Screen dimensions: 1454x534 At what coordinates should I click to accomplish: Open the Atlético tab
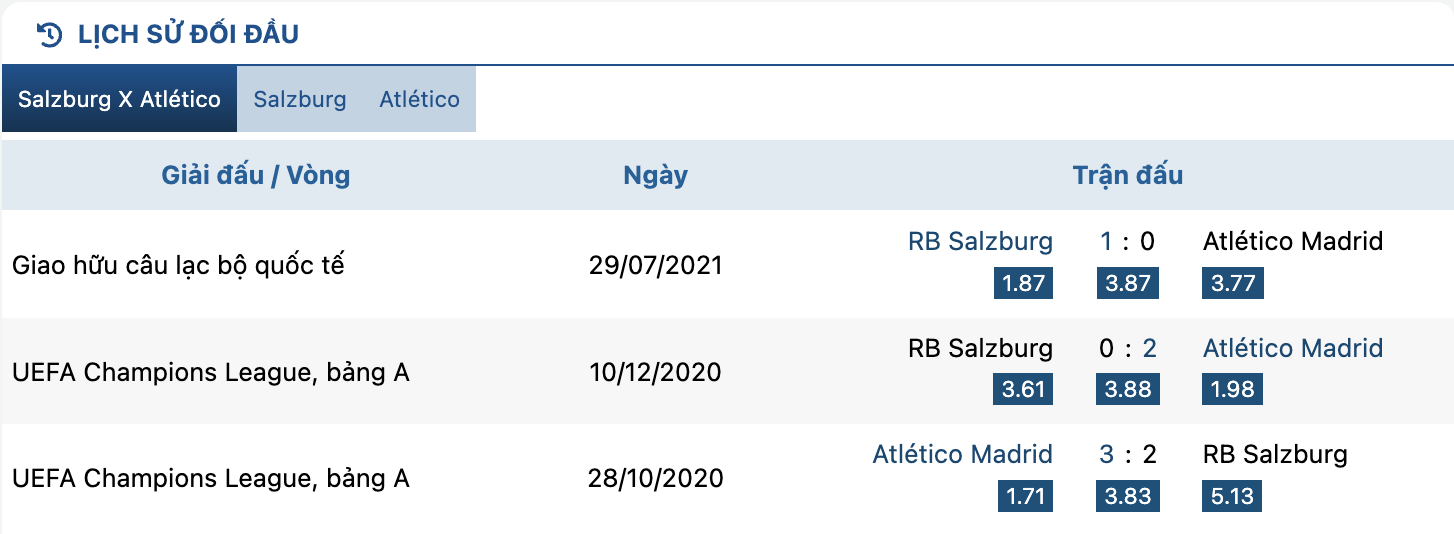(419, 99)
